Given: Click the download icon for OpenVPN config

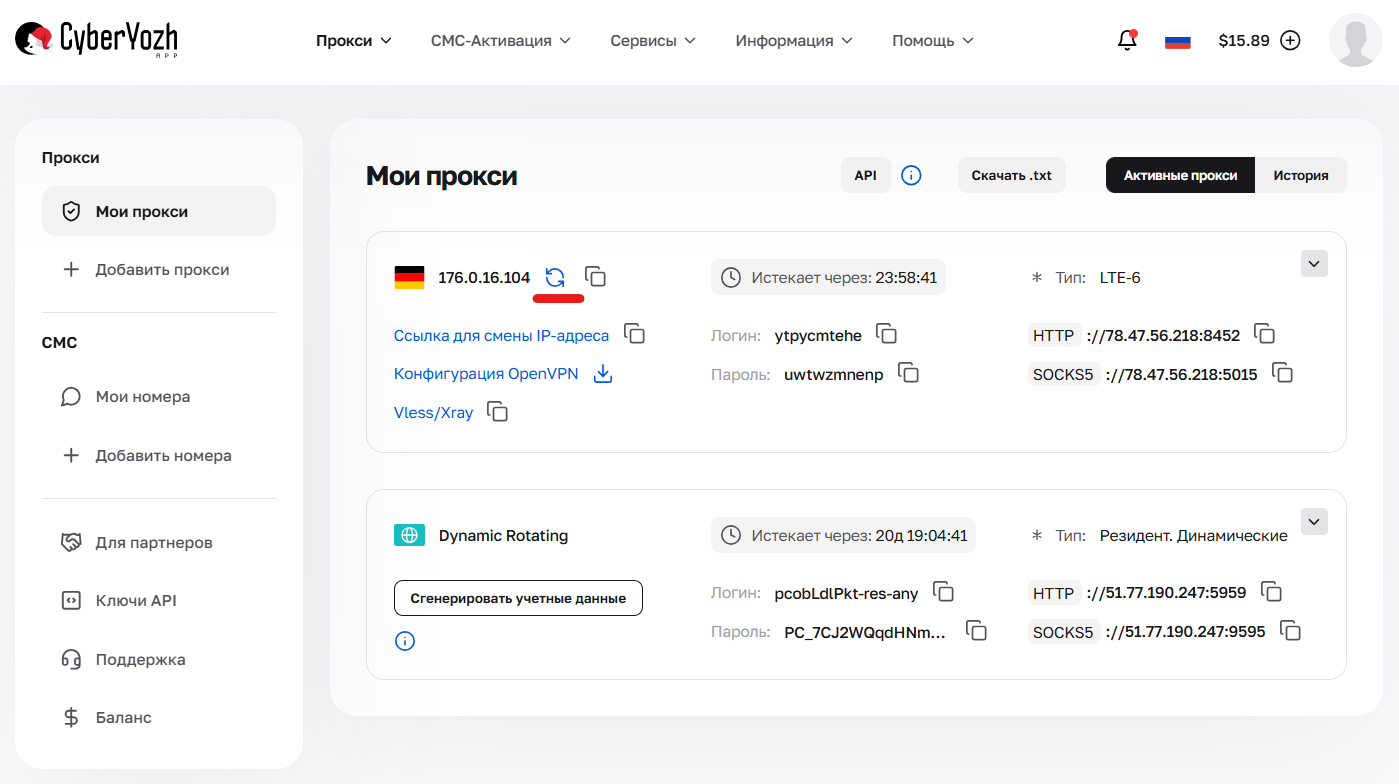Looking at the screenshot, I should [x=603, y=372].
